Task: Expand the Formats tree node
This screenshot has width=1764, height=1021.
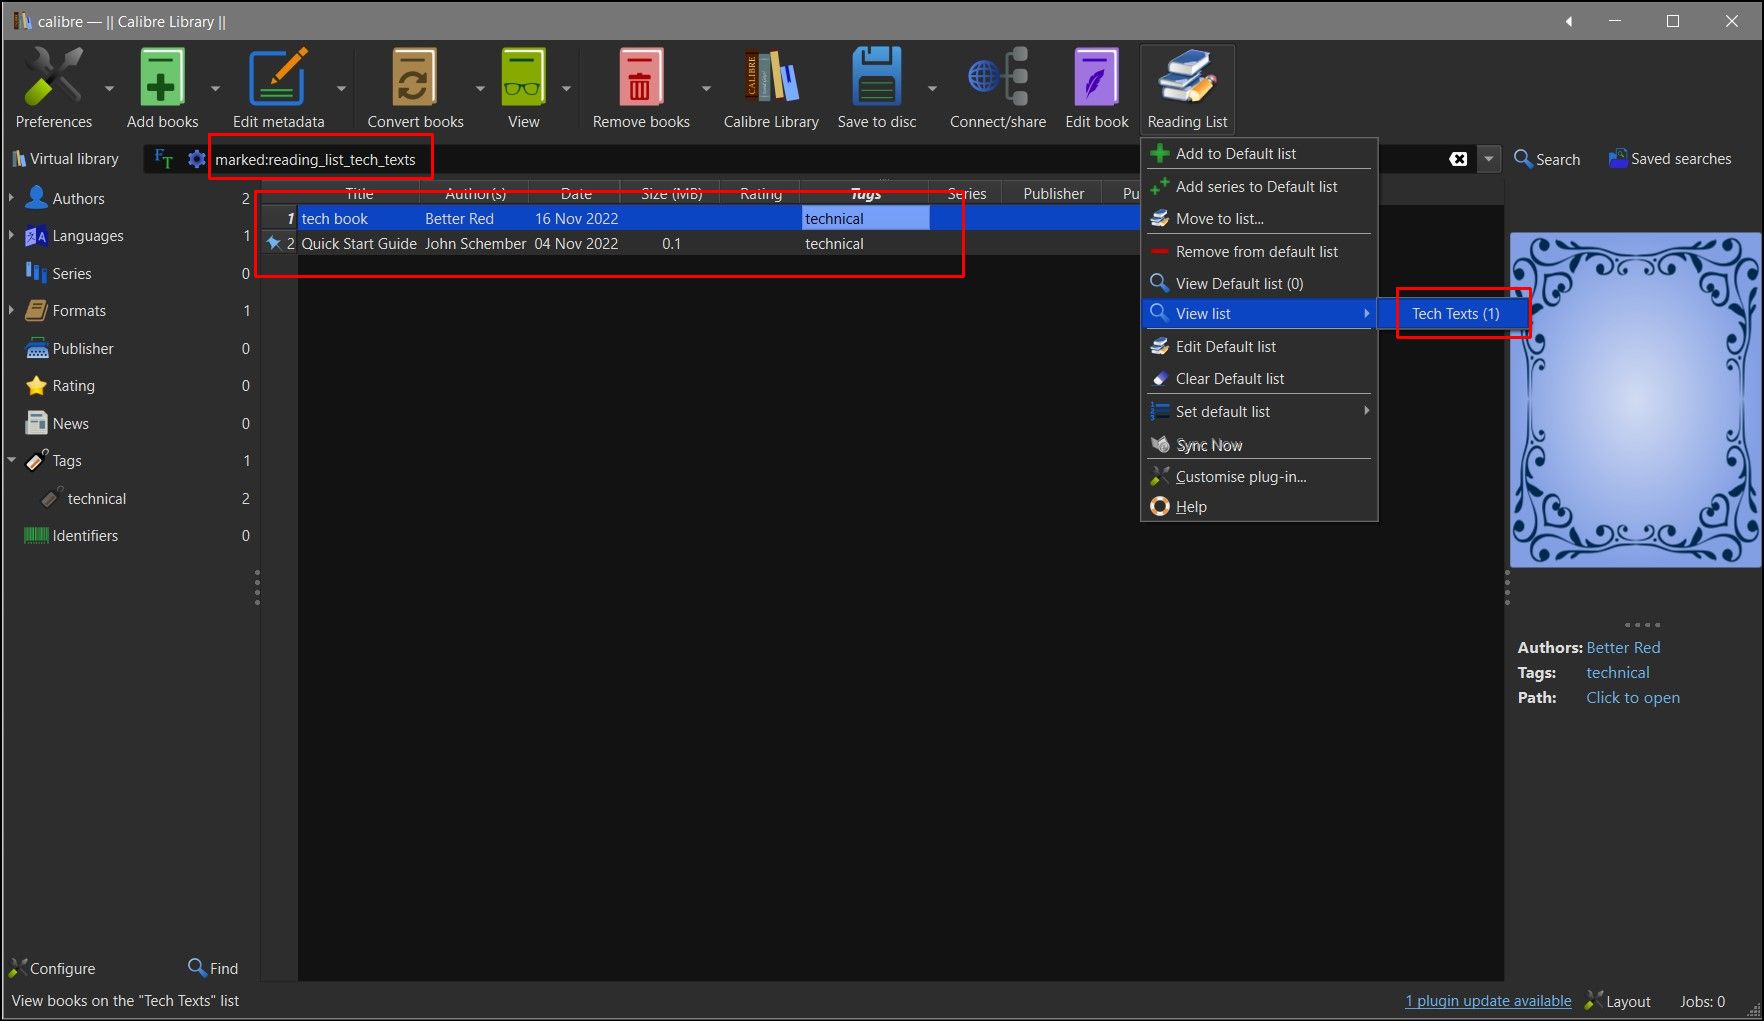Action: pos(11,311)
